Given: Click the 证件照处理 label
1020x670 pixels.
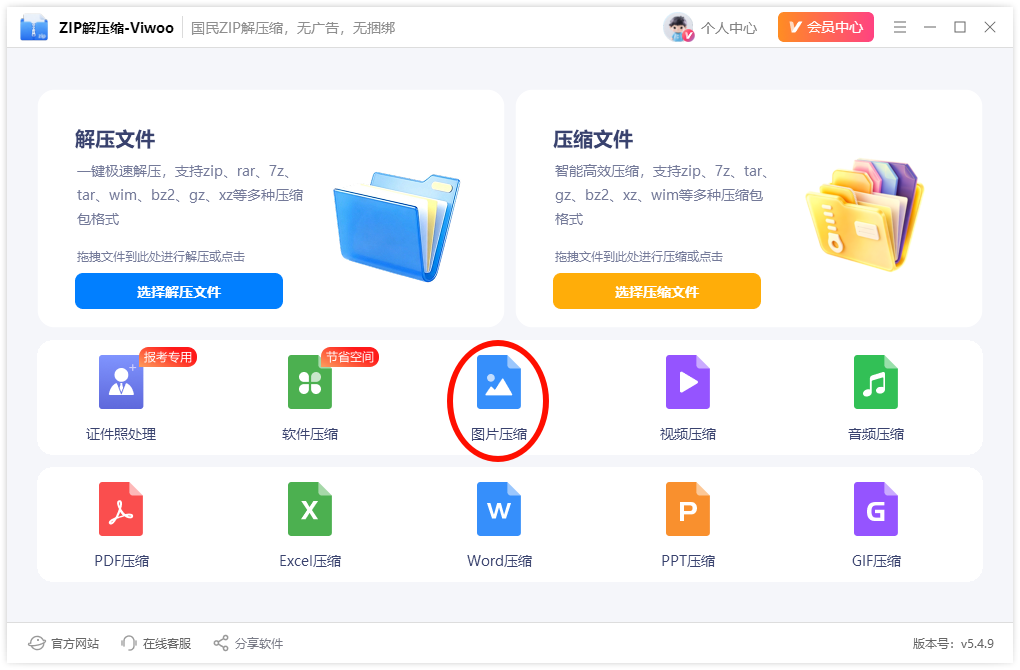Looking at the screenshot, I should point(121,434).
